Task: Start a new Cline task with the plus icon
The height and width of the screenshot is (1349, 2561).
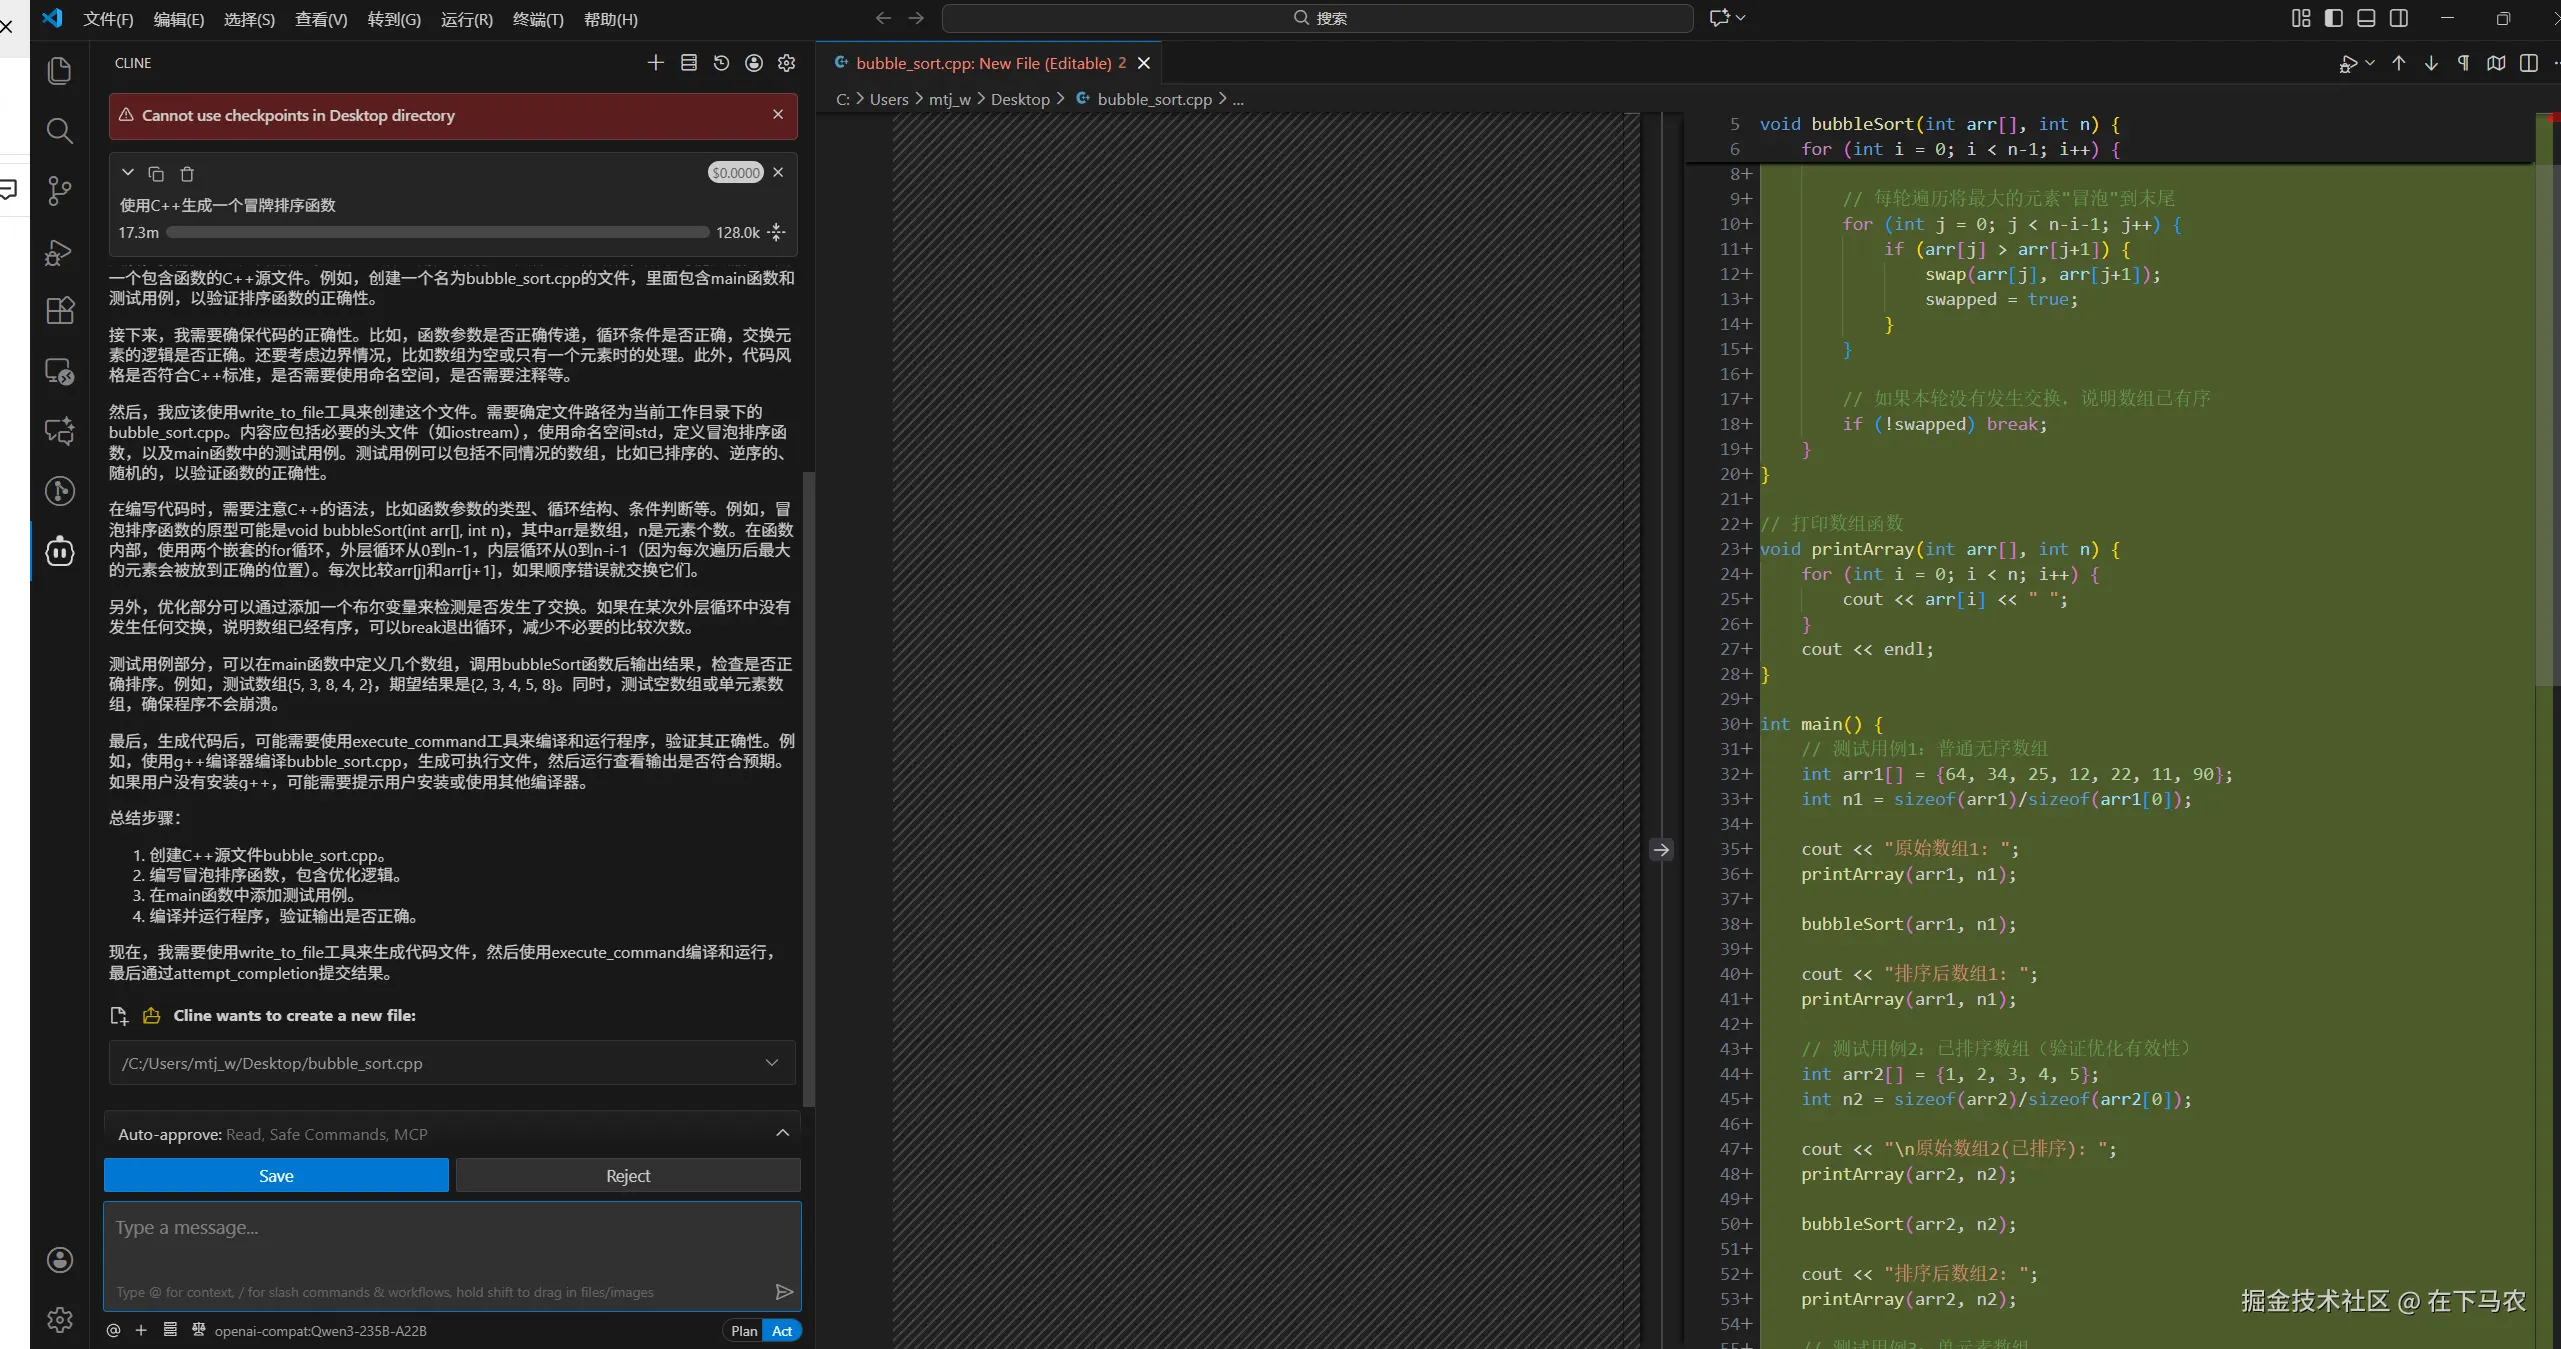Action: pos(655,63)
